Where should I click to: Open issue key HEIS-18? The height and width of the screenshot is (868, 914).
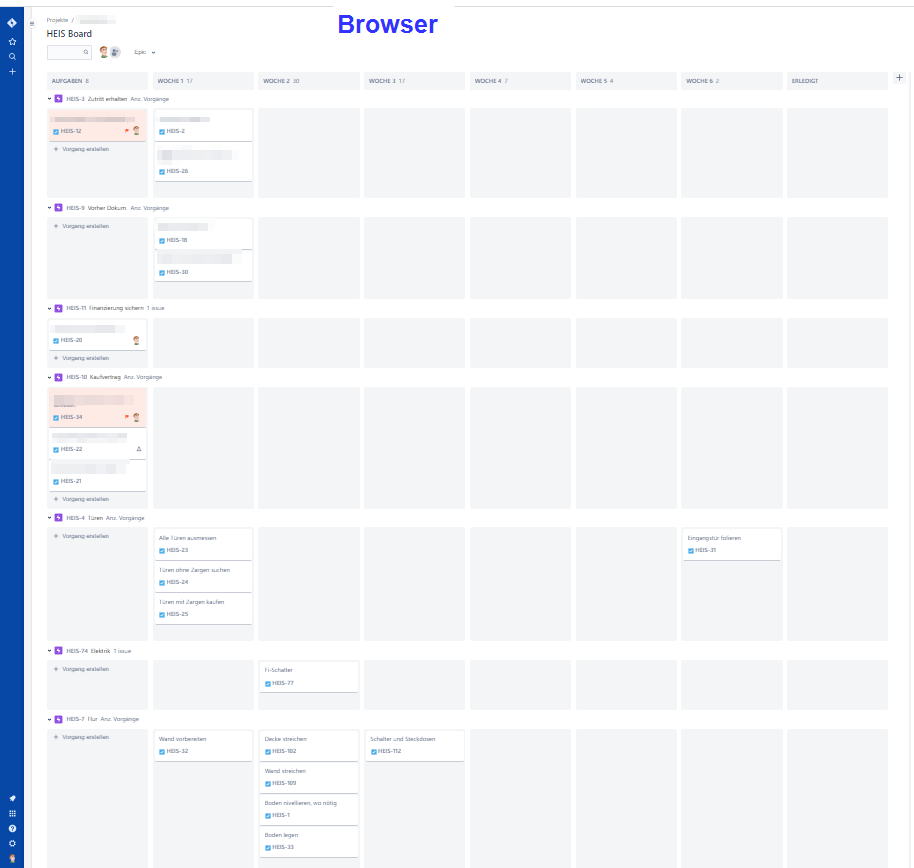(177, 240)
